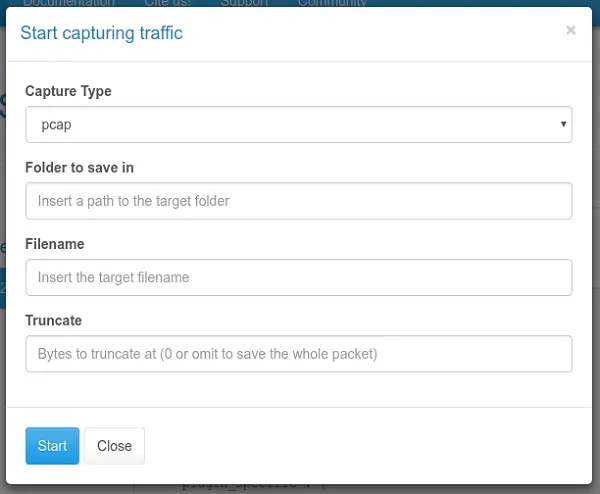Click the Truncate label text
Viewport: 600px width, 494px height.
pyautogui.click(x=53, y=321)
